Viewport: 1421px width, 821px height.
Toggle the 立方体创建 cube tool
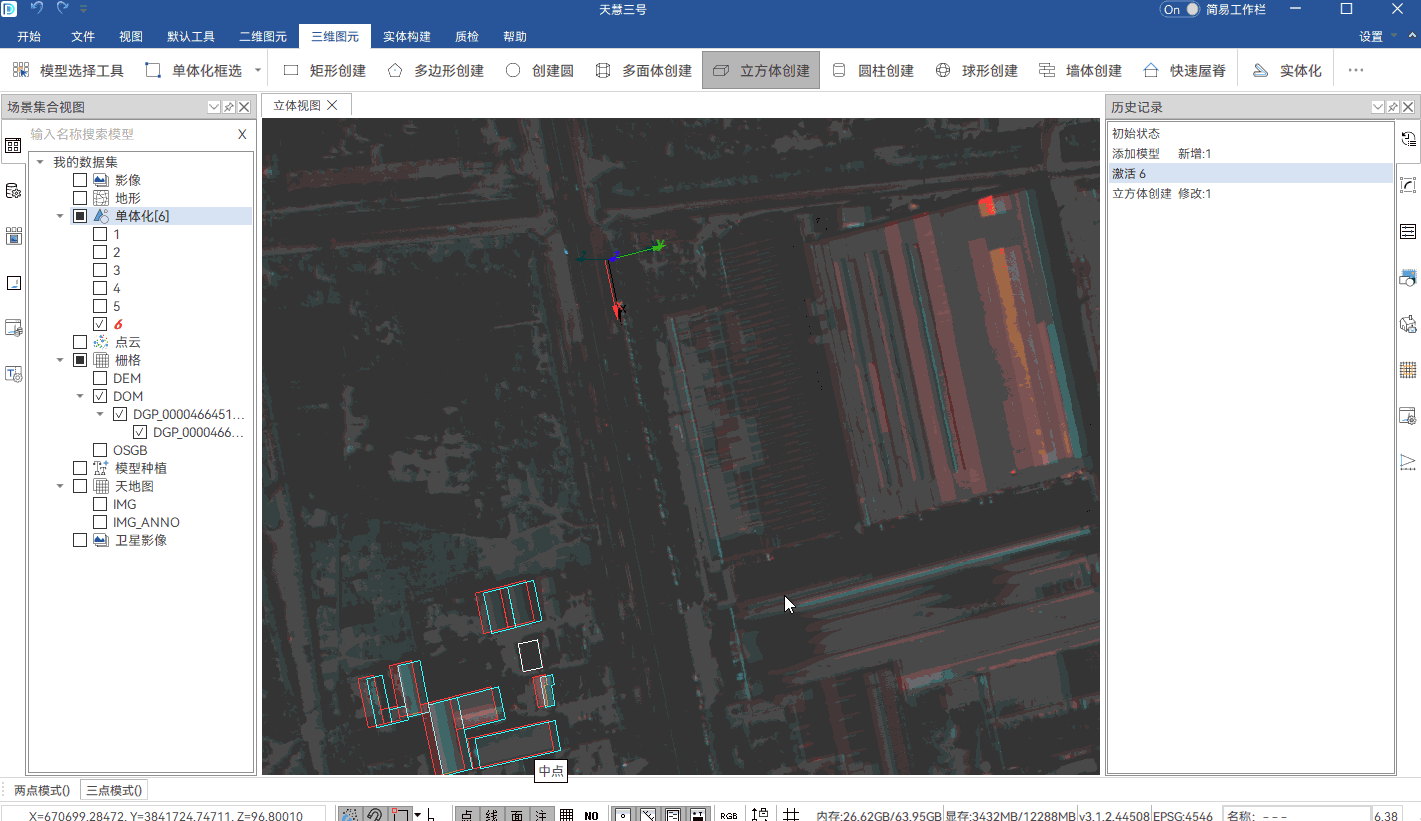tap(761, 71)
